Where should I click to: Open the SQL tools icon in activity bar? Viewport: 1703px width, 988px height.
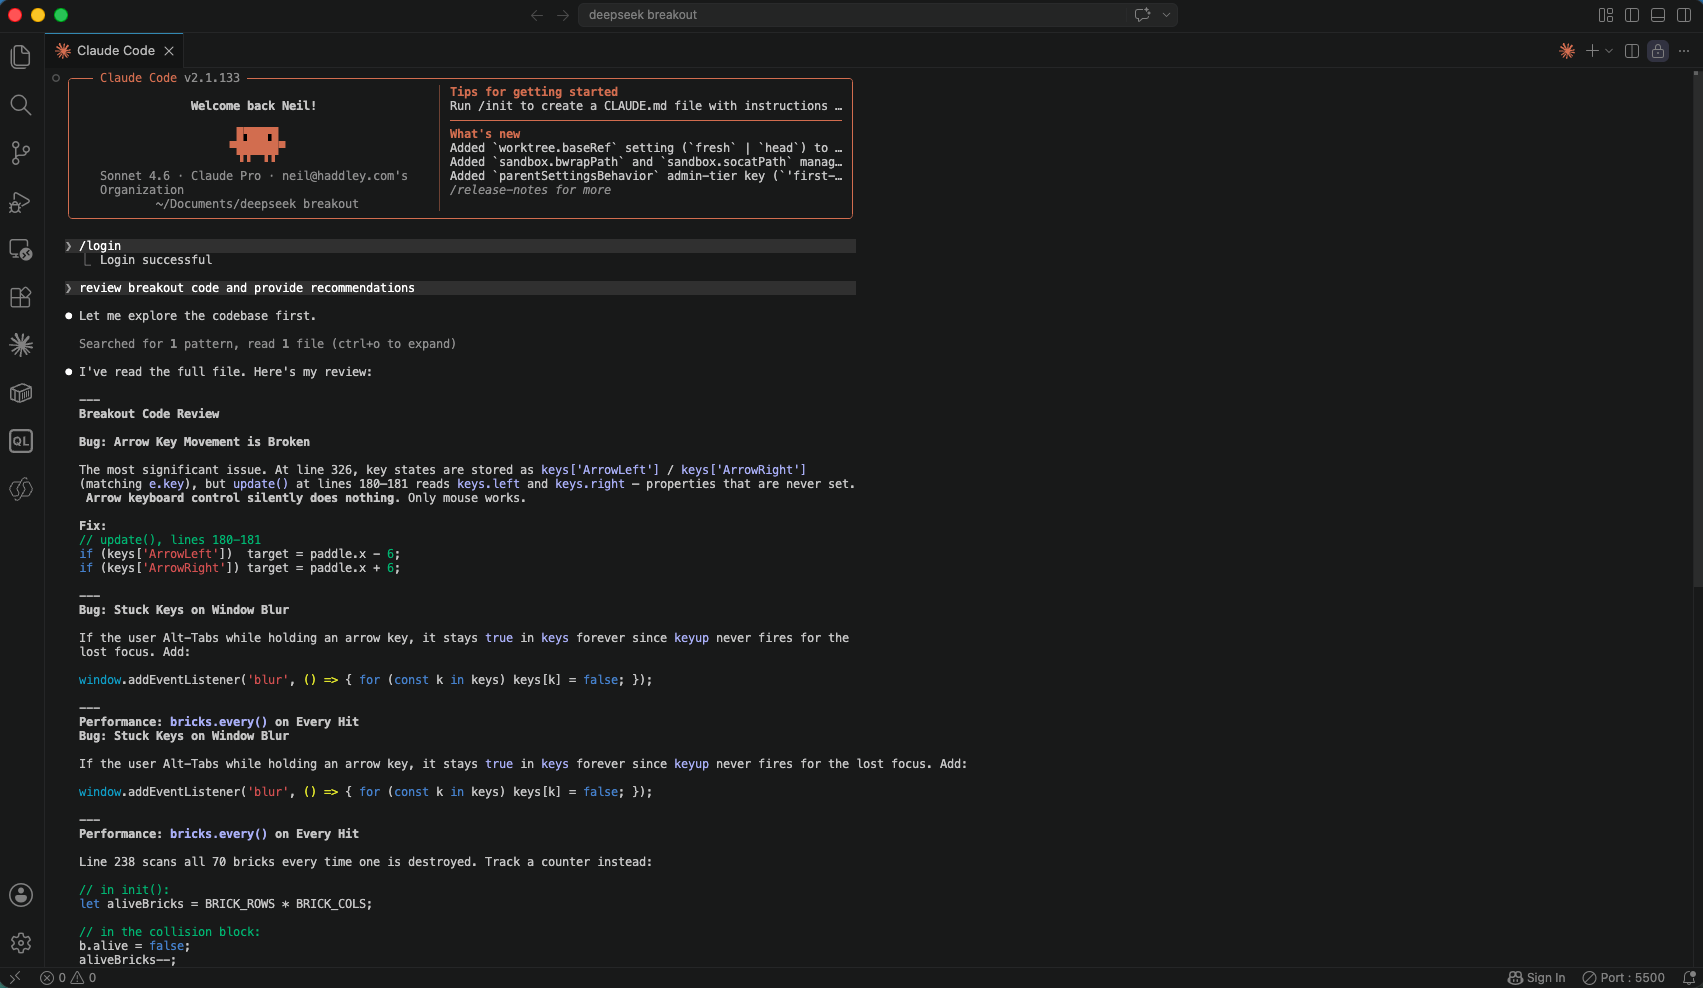tap(21, 441)
